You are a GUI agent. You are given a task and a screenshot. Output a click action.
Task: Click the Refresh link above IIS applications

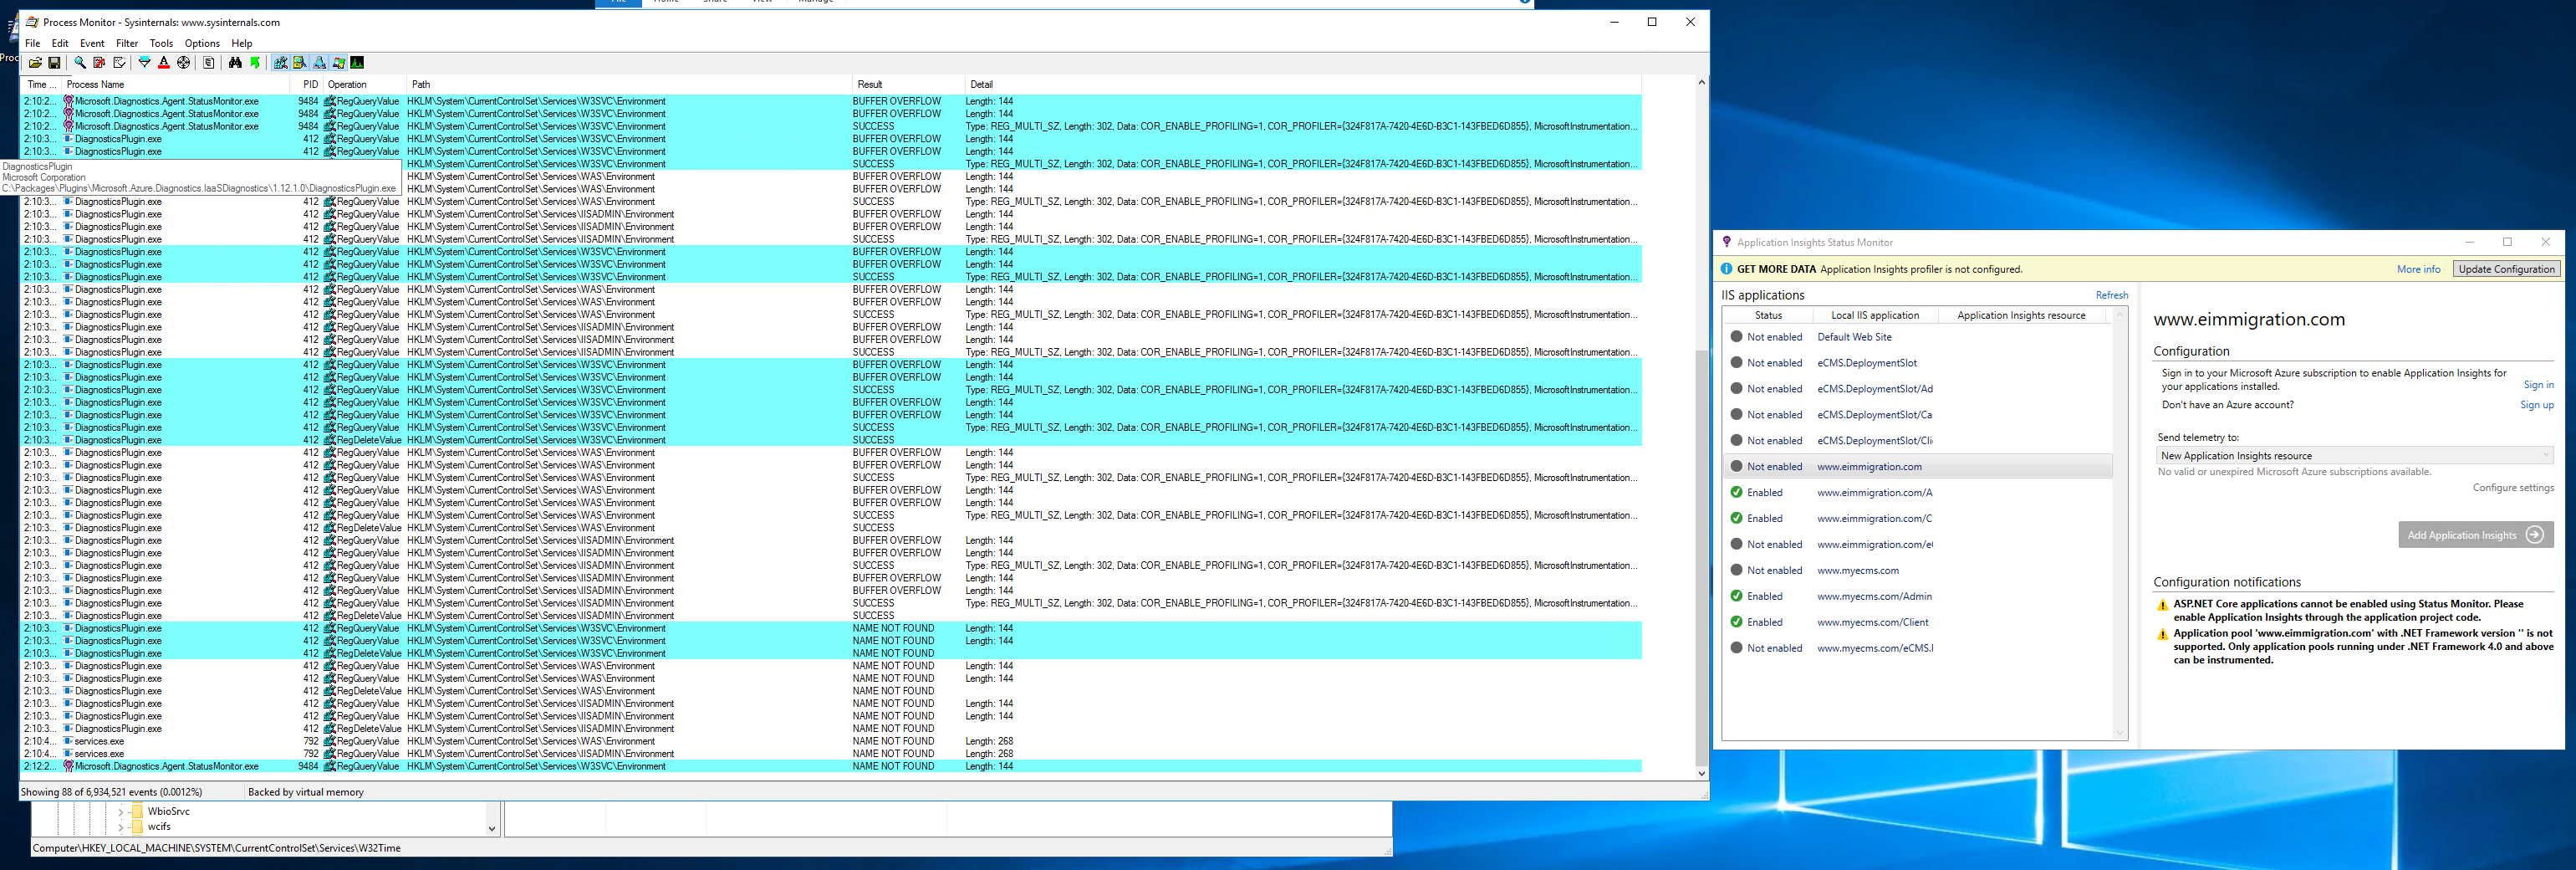[x=2111, y=295]
